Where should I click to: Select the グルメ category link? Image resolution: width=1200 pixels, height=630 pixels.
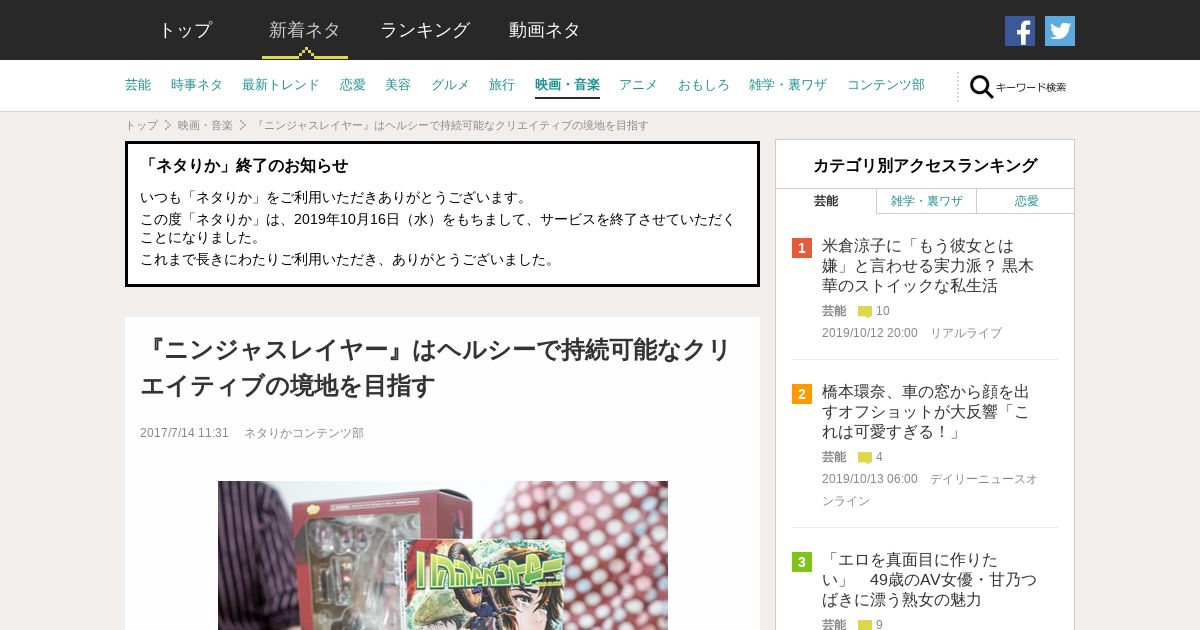[450, 85]
